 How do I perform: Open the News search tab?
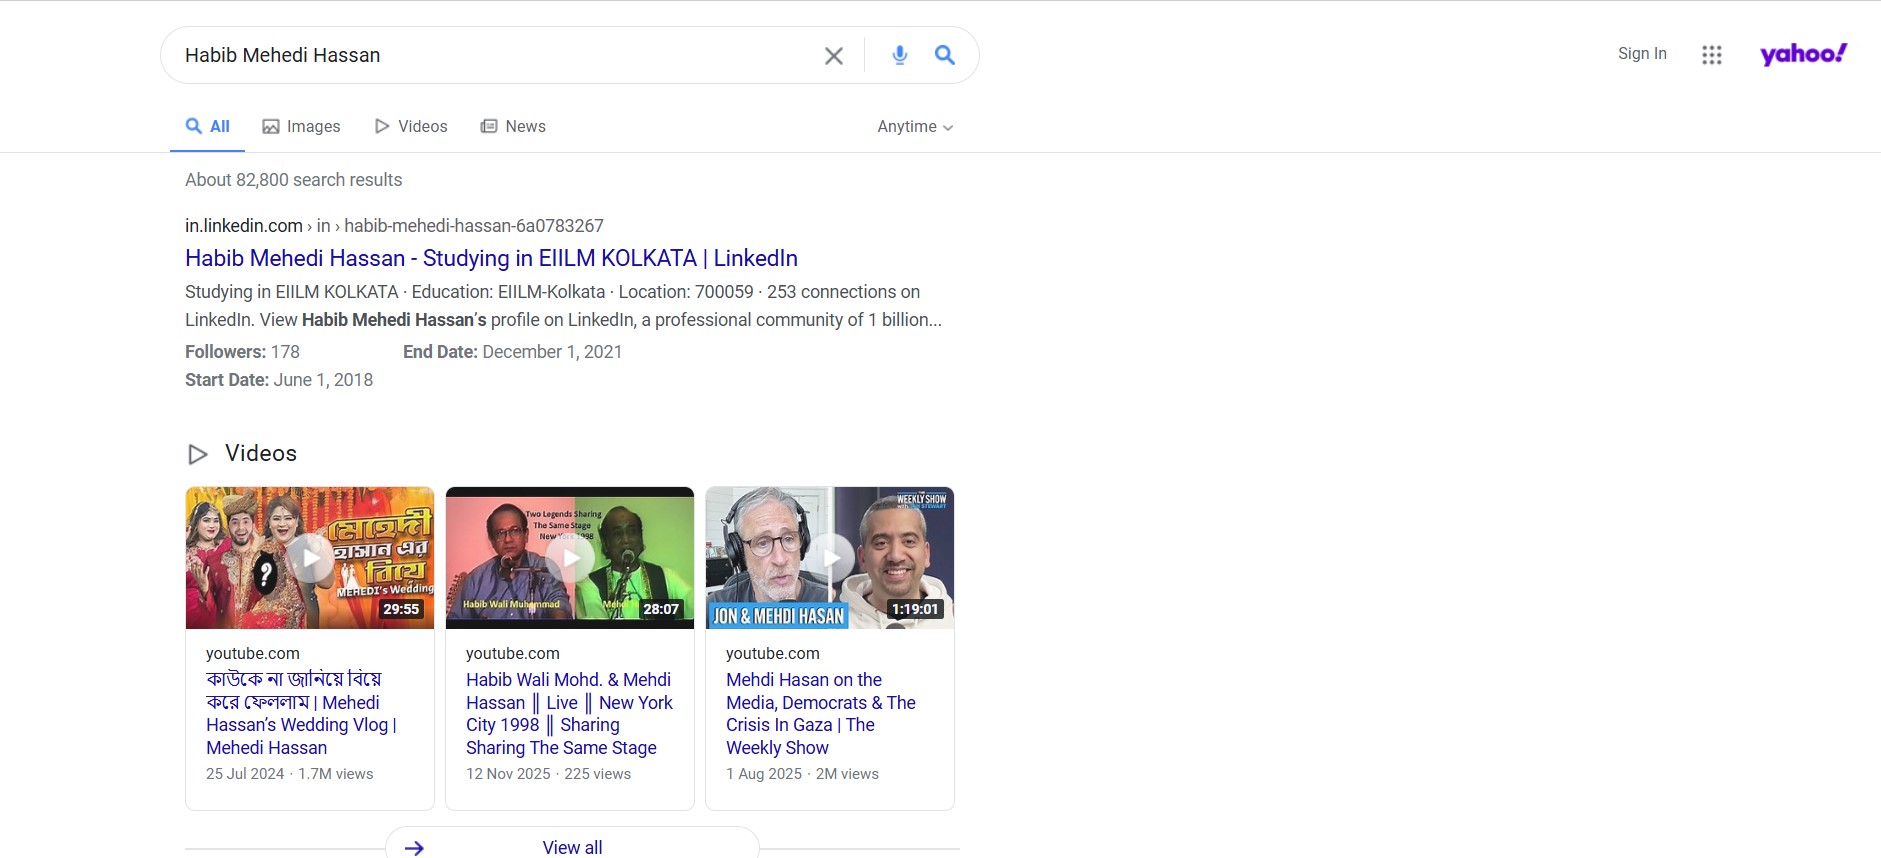tap(513, 127)
